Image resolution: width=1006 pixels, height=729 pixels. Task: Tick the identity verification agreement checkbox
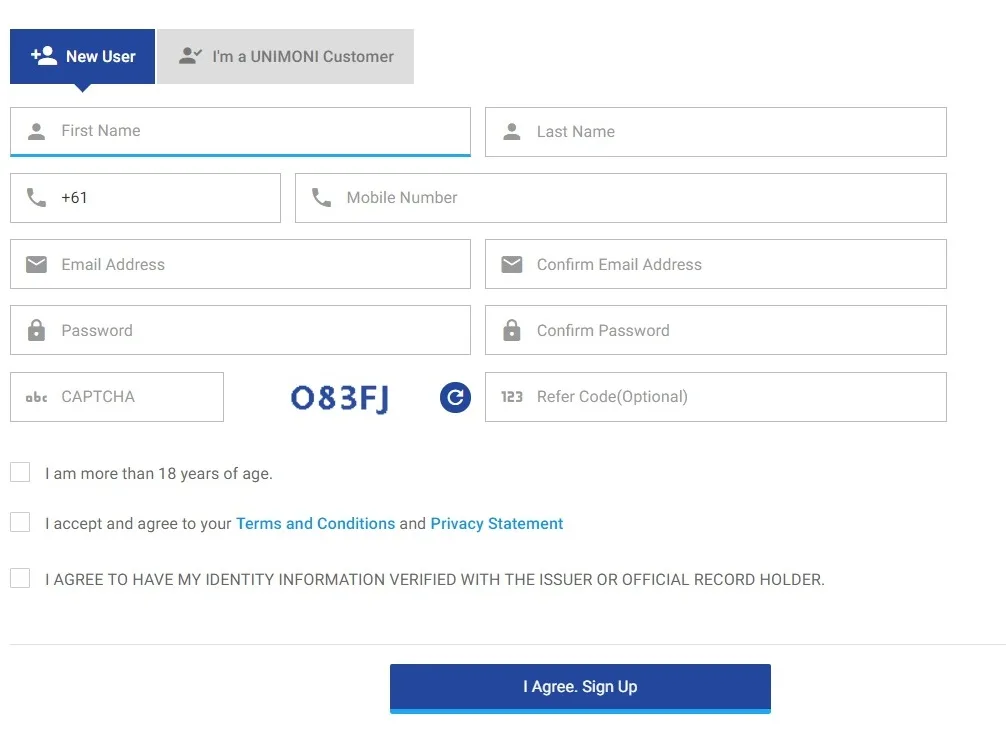pos(20,578)
